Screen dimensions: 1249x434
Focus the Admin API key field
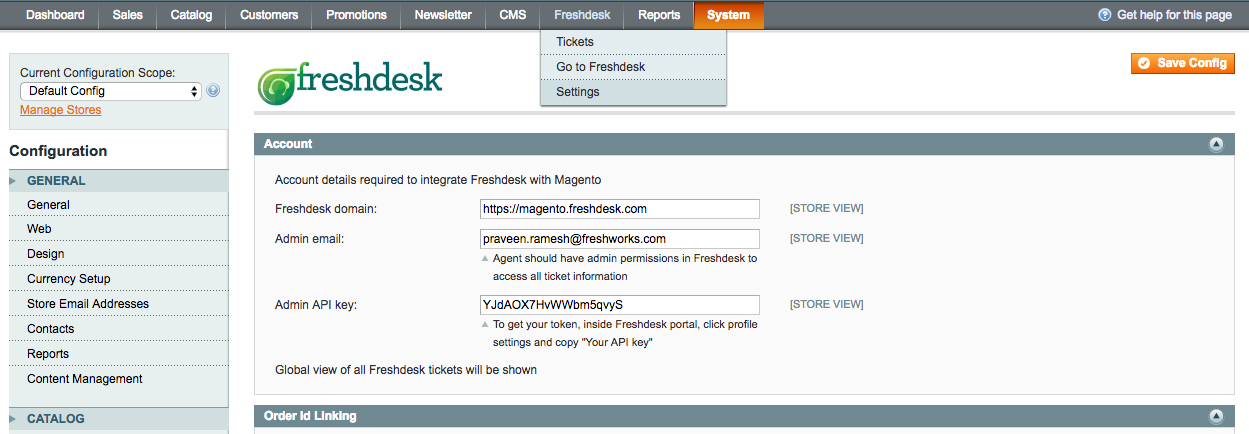click(x=619, y=305)
